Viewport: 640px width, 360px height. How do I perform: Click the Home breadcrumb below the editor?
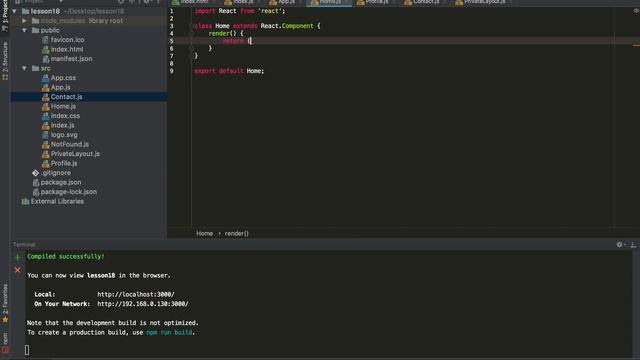204,233
